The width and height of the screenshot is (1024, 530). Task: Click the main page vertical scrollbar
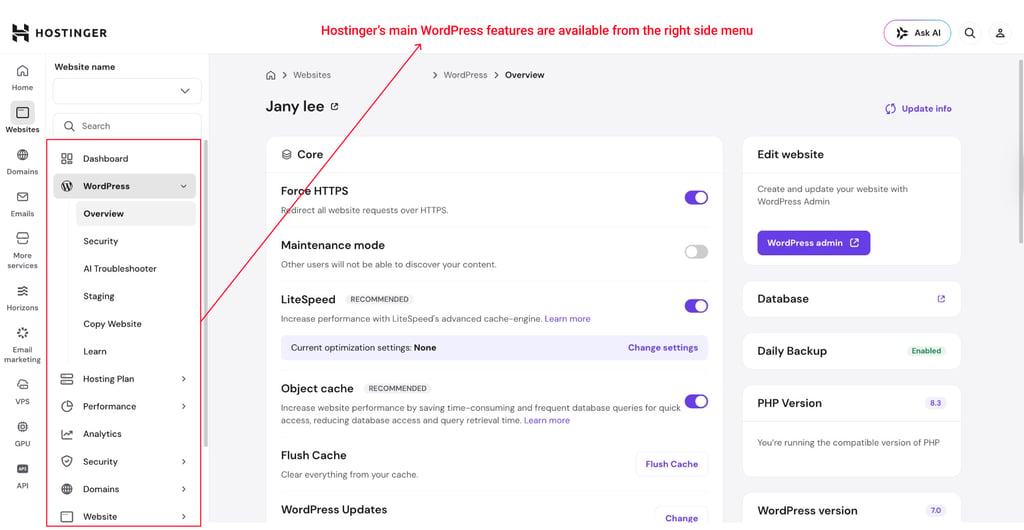(1020, 151)
